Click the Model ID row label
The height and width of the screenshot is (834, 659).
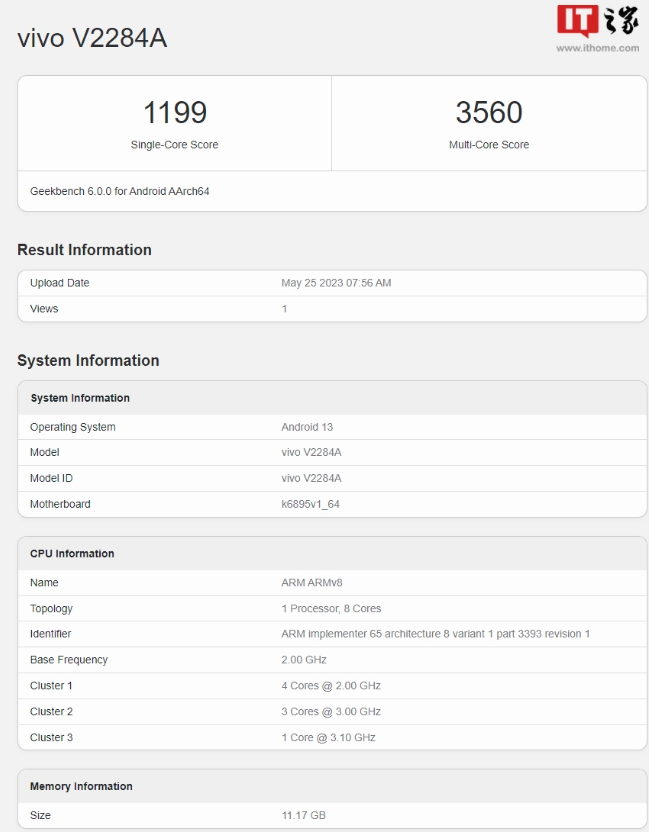tap(52, 478)
